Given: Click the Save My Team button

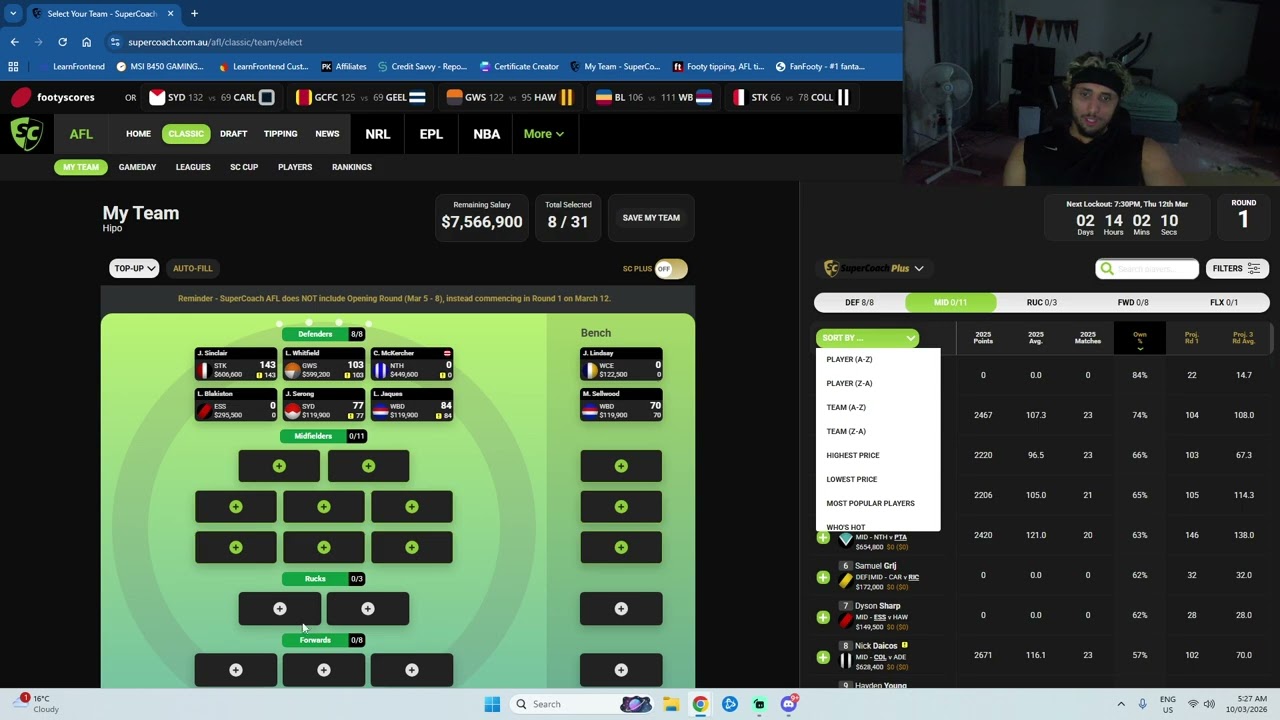Looking at the screenshot, I should pos(651,218).
